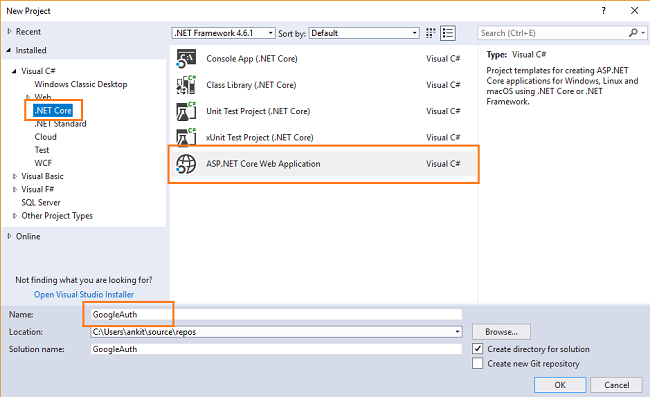Open the .NET Framework 4.6.1 dropdown
650x397 pixels.
pos(224,33)
